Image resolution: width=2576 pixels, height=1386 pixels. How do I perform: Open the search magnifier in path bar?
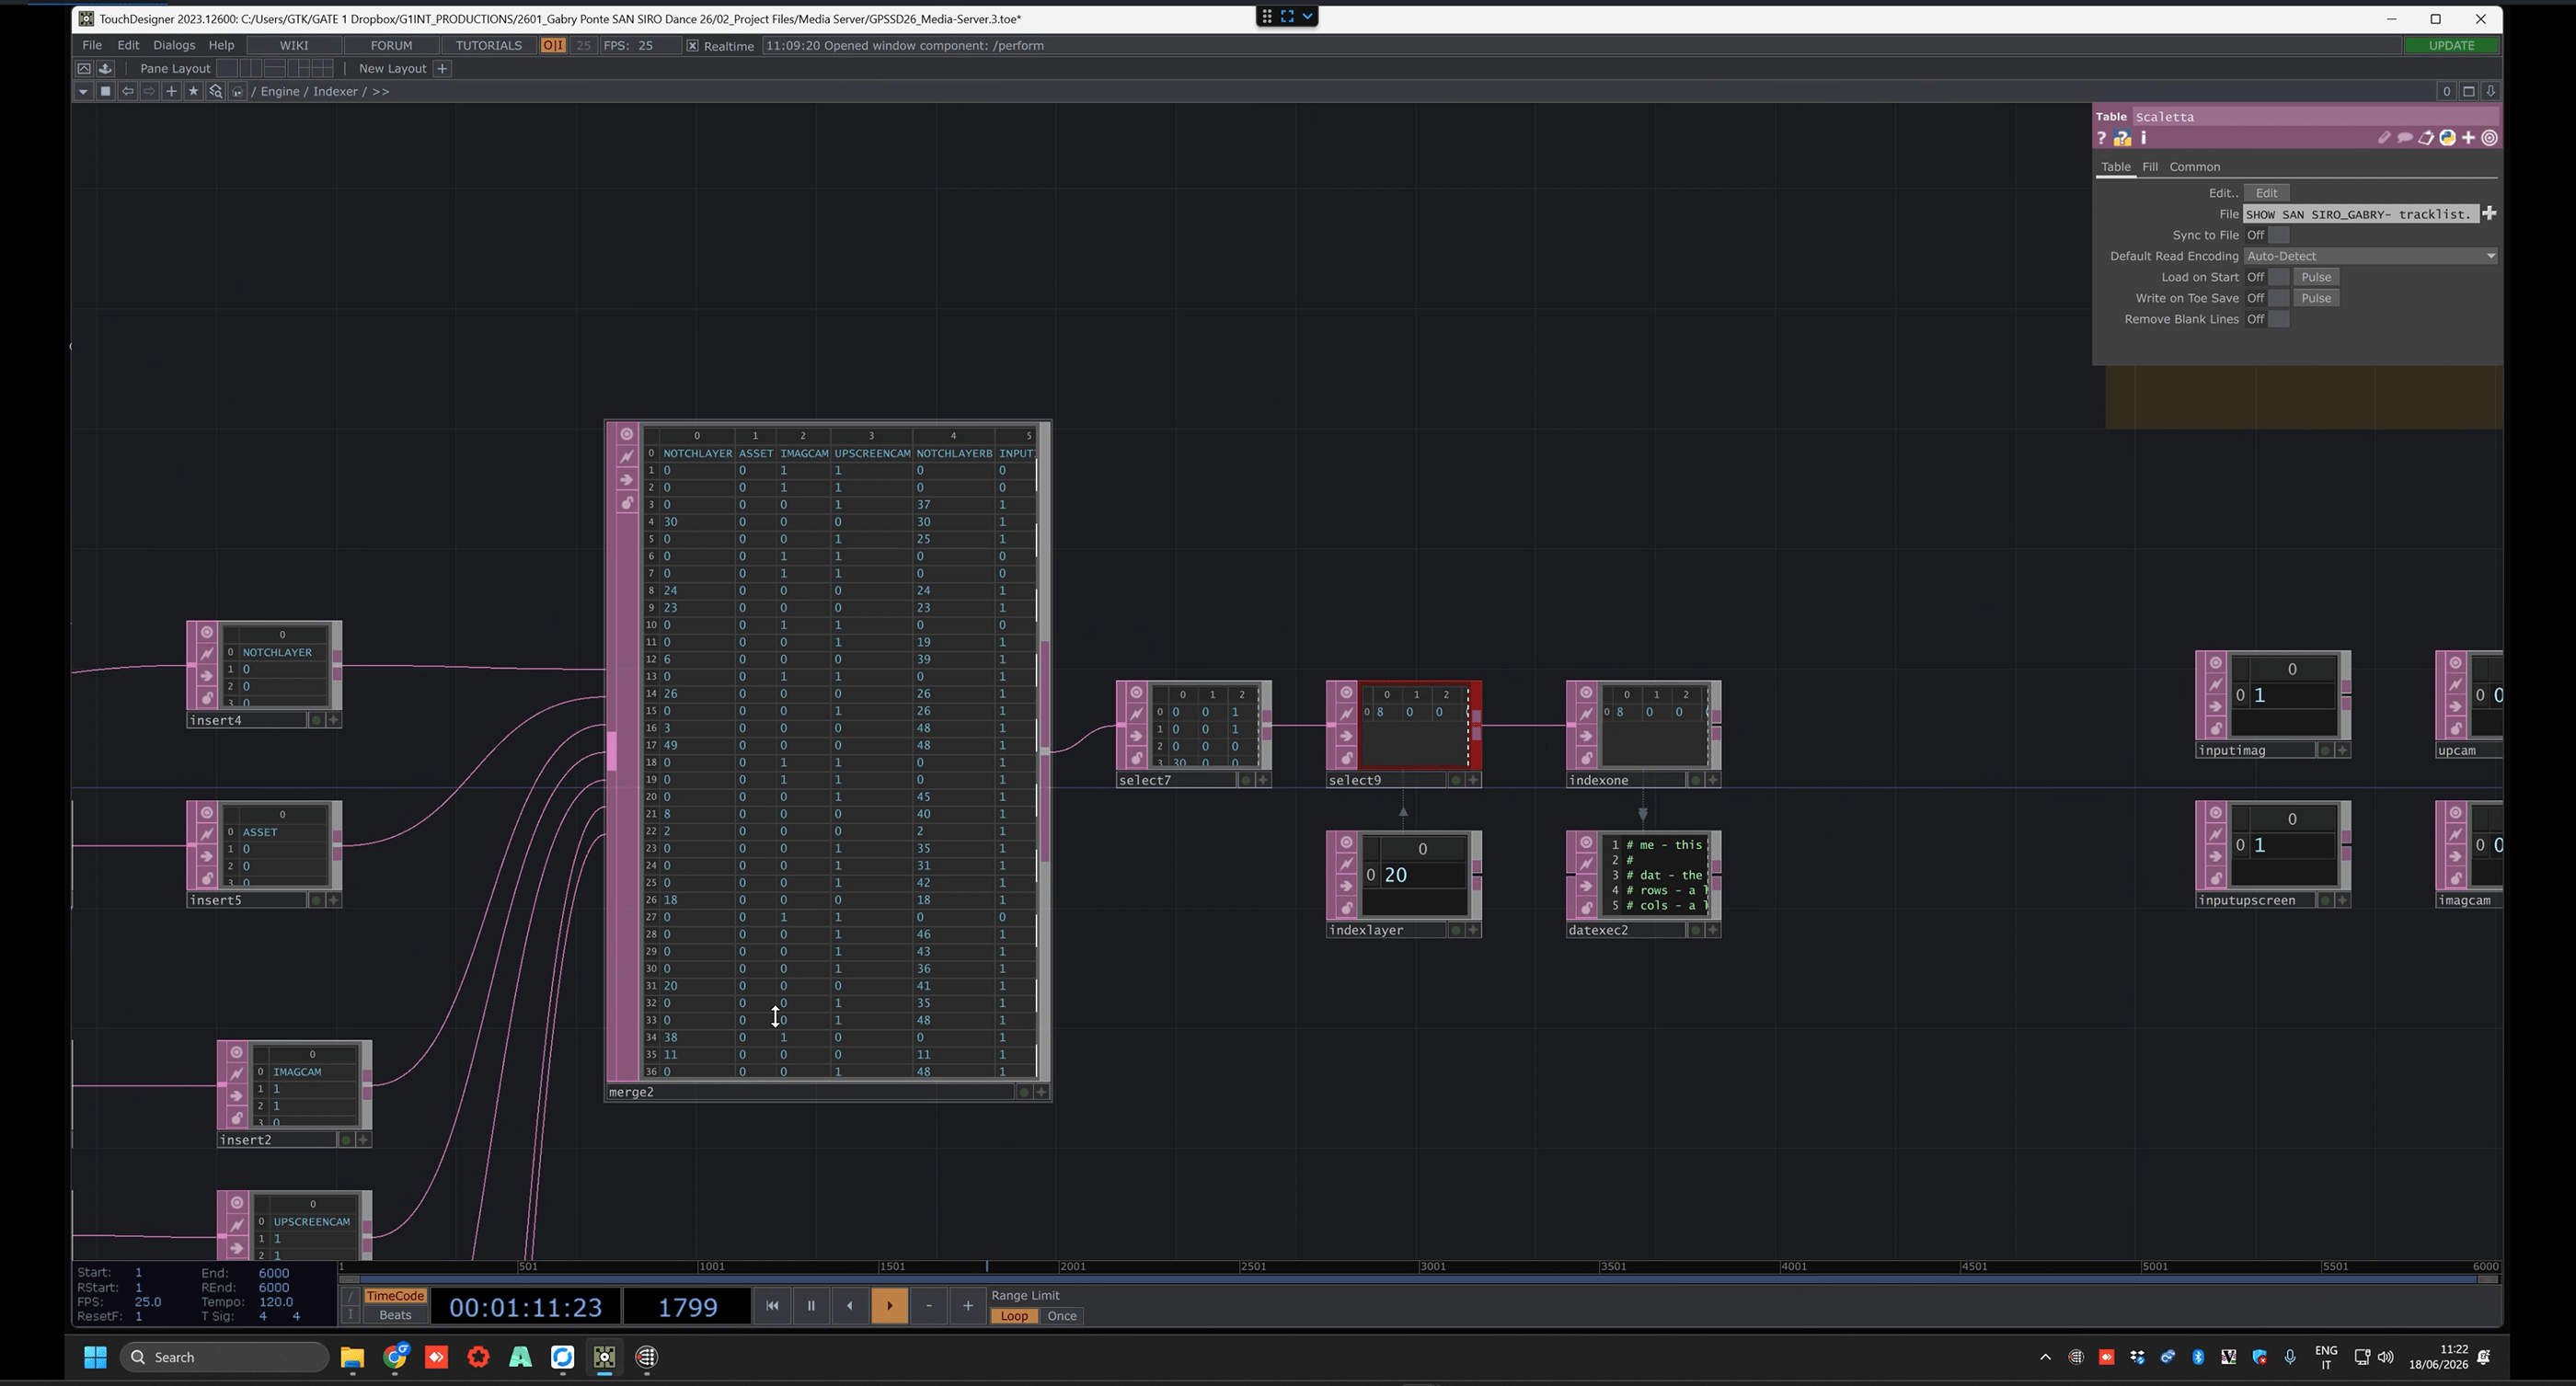pyautogui.click(x=215, y=91)
